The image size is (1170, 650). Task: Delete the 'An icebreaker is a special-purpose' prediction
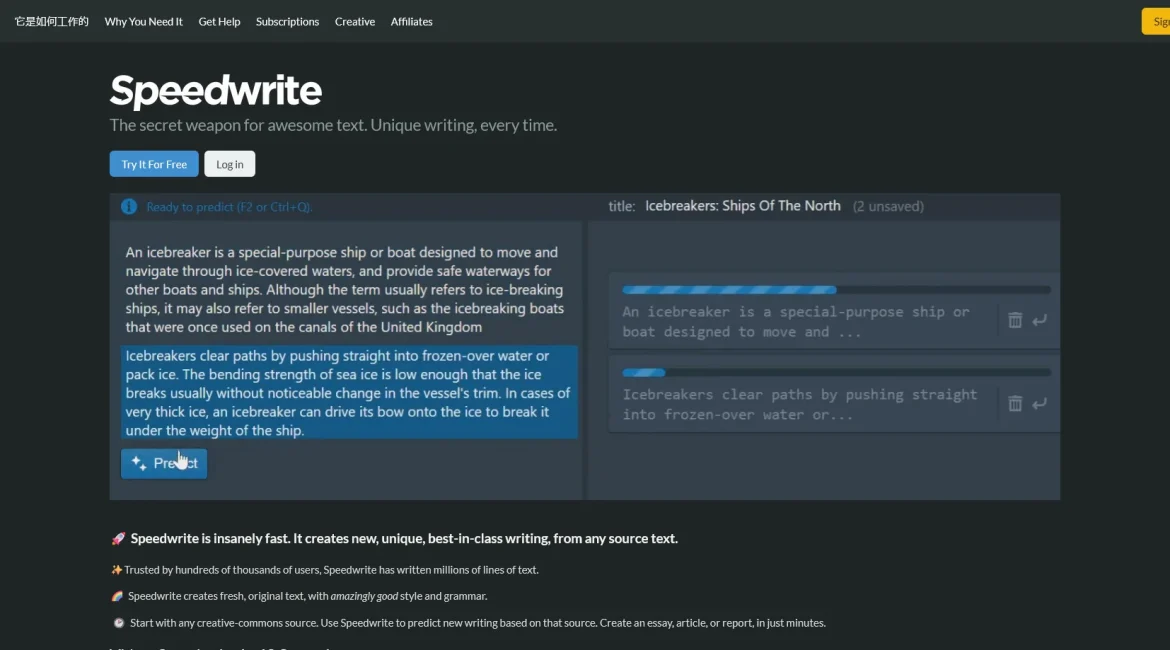click(x=1015, y=320)
